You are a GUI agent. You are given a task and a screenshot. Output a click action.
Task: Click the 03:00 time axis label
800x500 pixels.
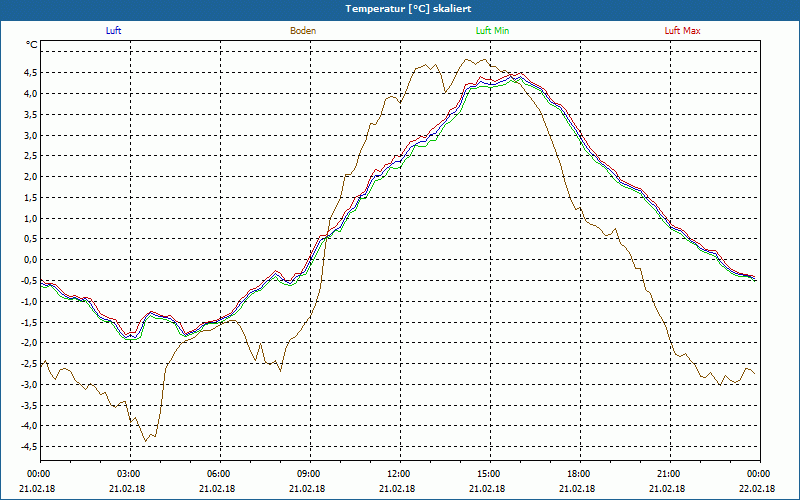tap(130, 474)
